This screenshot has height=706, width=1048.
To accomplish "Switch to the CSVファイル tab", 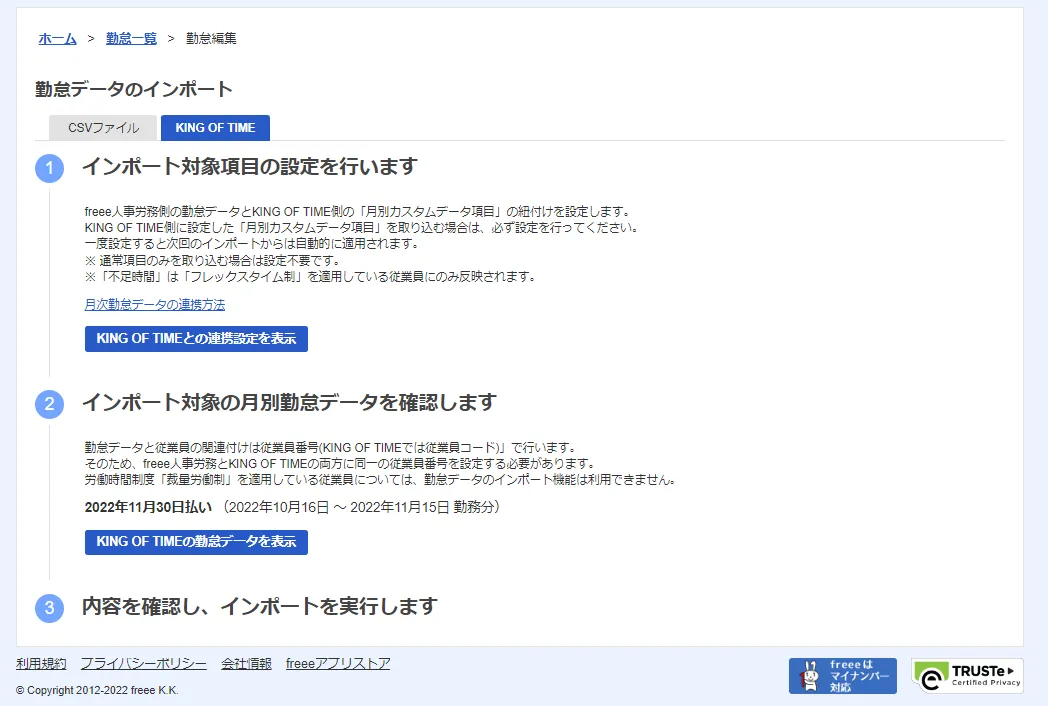I will coord(104,128).
